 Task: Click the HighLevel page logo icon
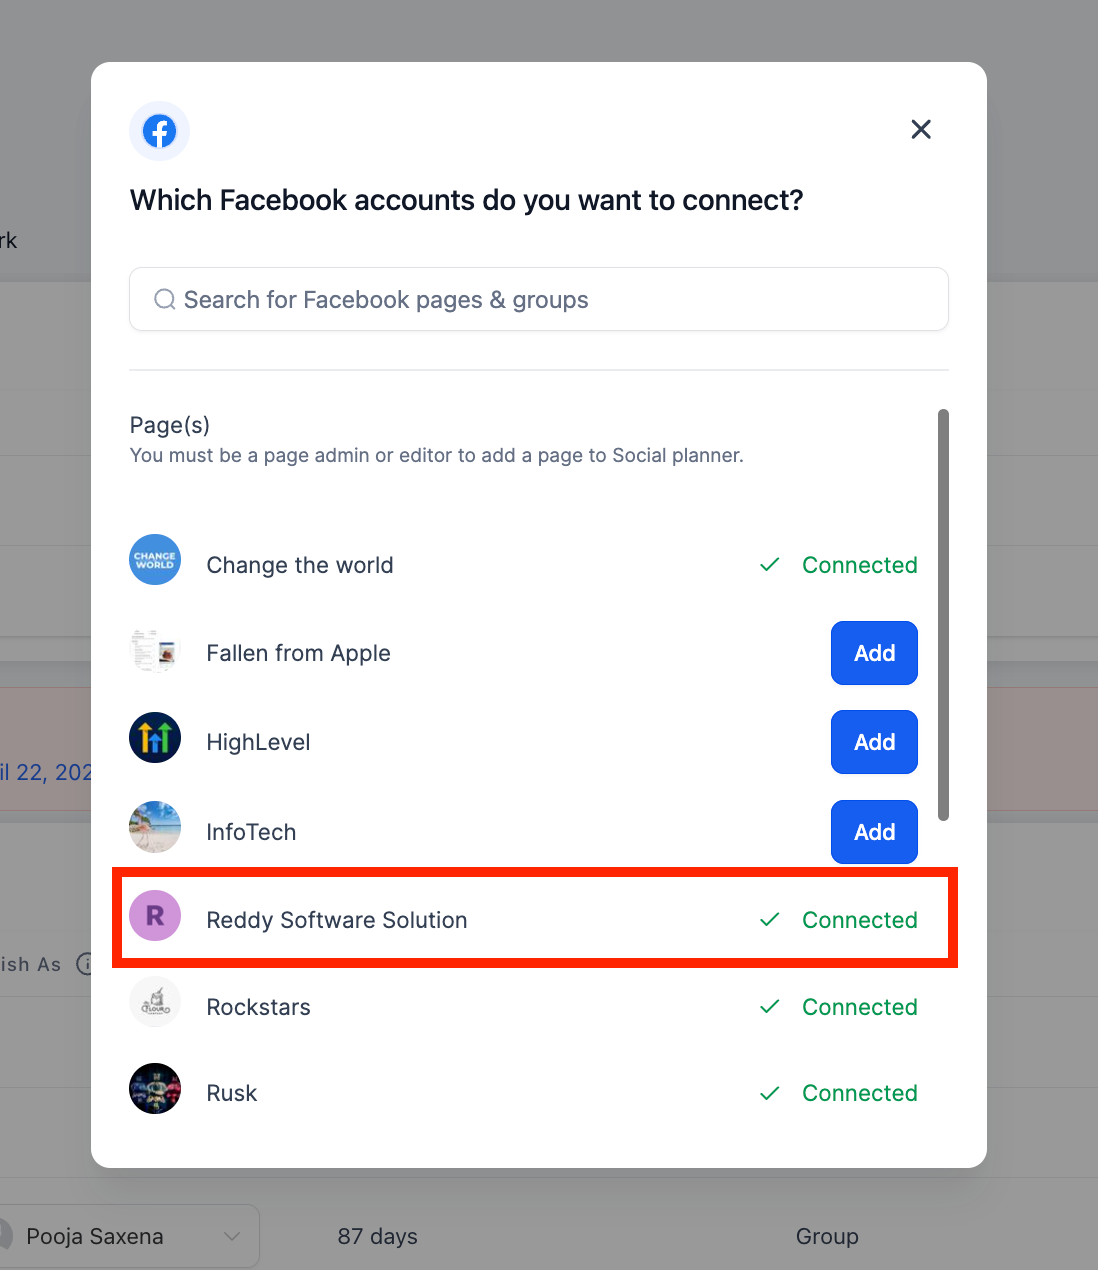[155, 738]
